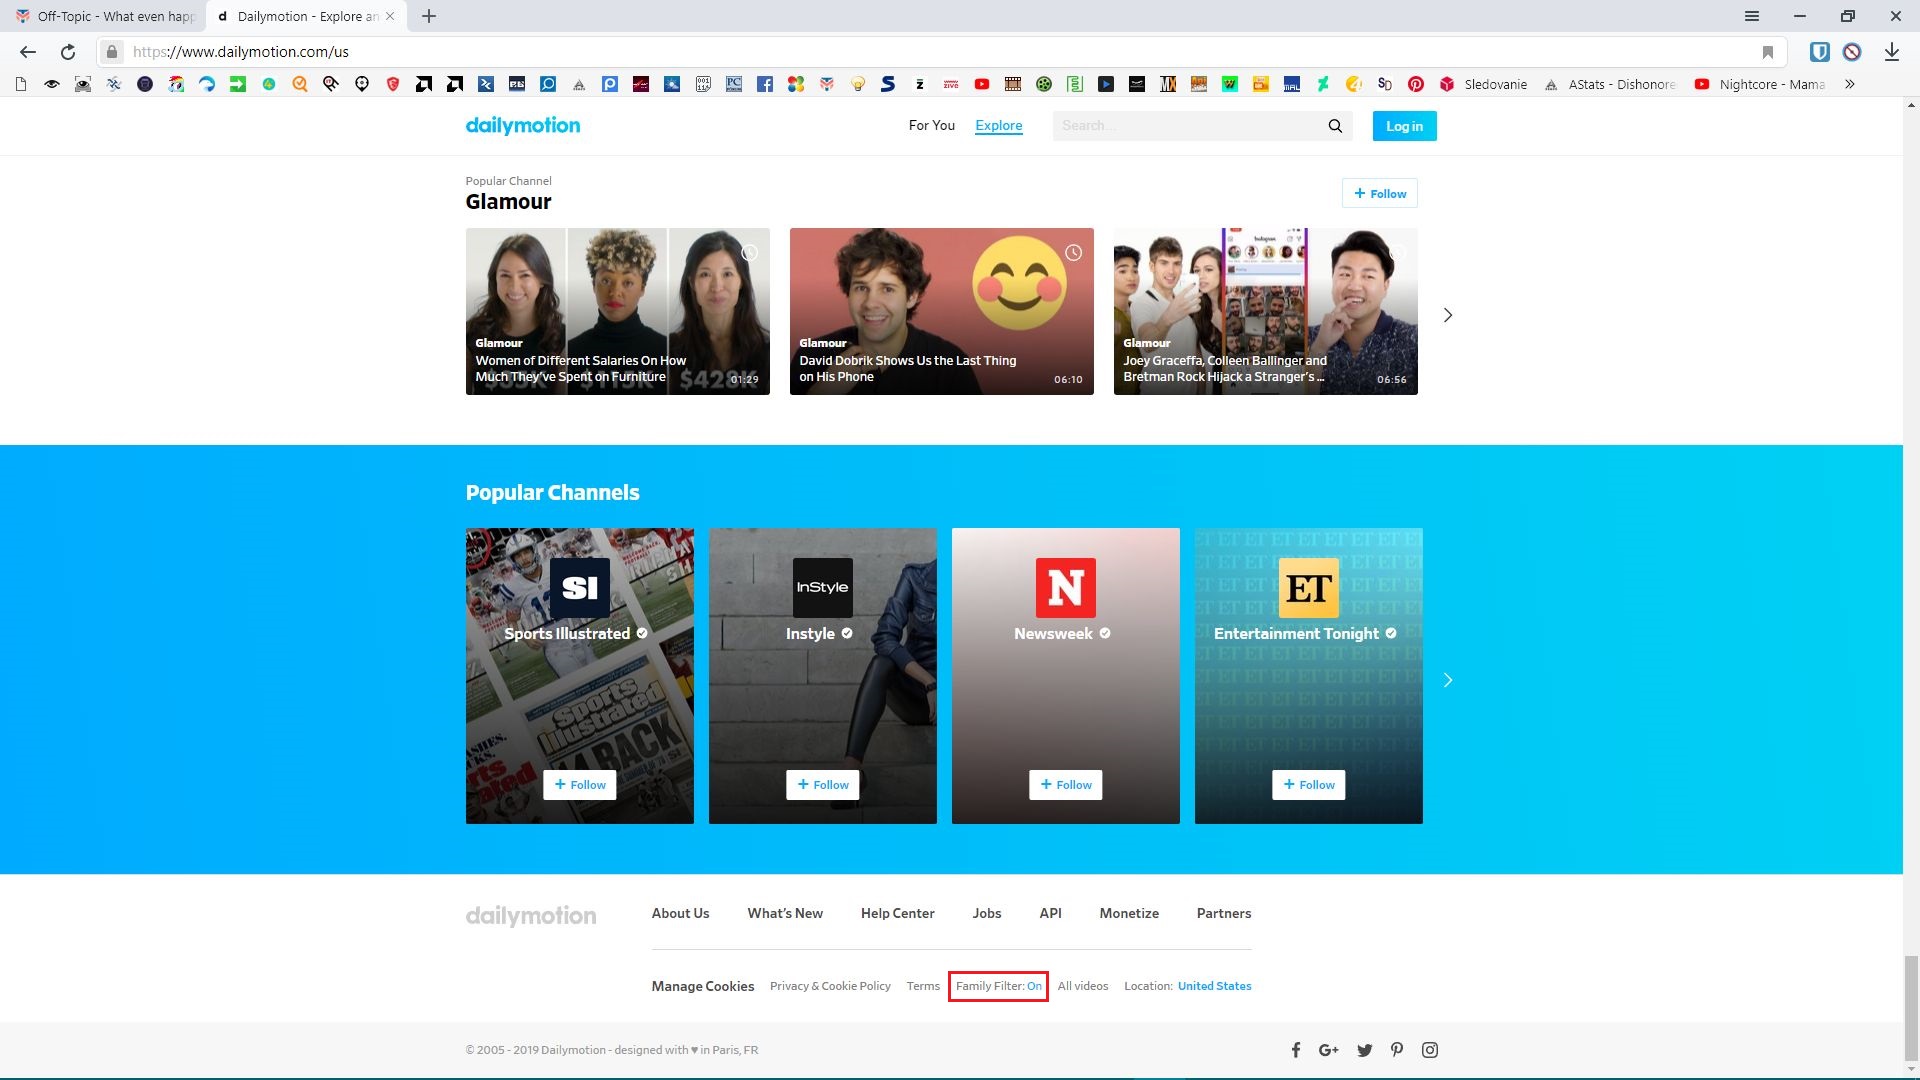This screenshot has width=1920, height=1080.
Task: Open Dailymotion Instagram page icon
Action: (x=1430, y=1050)
